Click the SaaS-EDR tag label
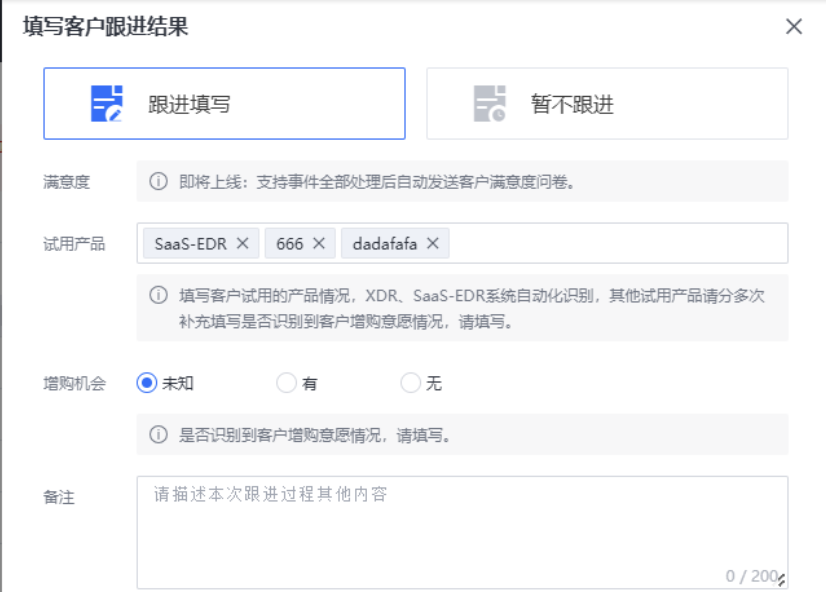Screen dimensions: 826x592 (x=188, y=243)
